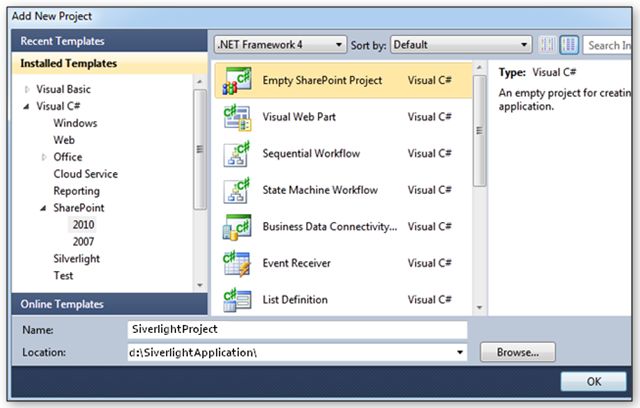This screenshot has width=640, height=408.
Task: Click the State Machine Workflow label
Action: [320, 190]
